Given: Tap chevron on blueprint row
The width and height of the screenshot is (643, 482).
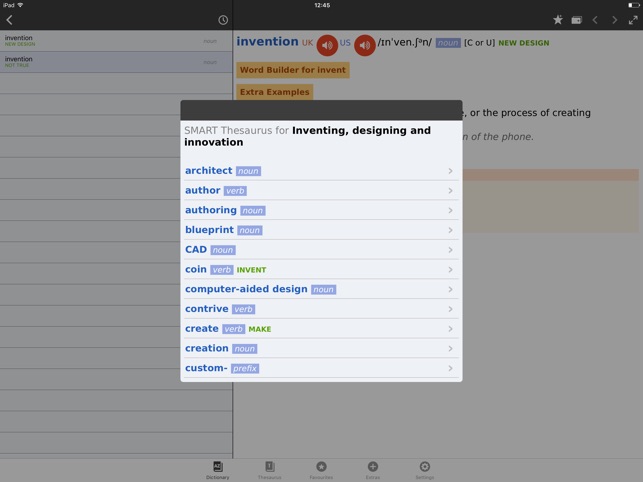Looking at the screenshot, I should [450, 230].
